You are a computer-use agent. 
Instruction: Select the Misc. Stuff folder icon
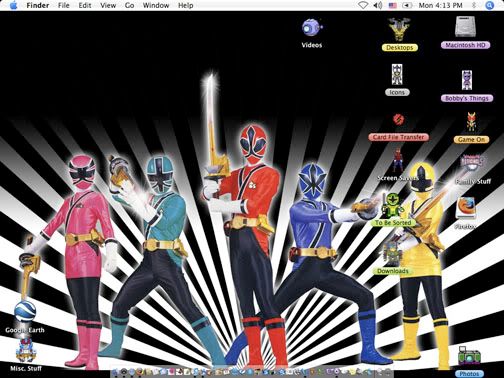point(26,350)
